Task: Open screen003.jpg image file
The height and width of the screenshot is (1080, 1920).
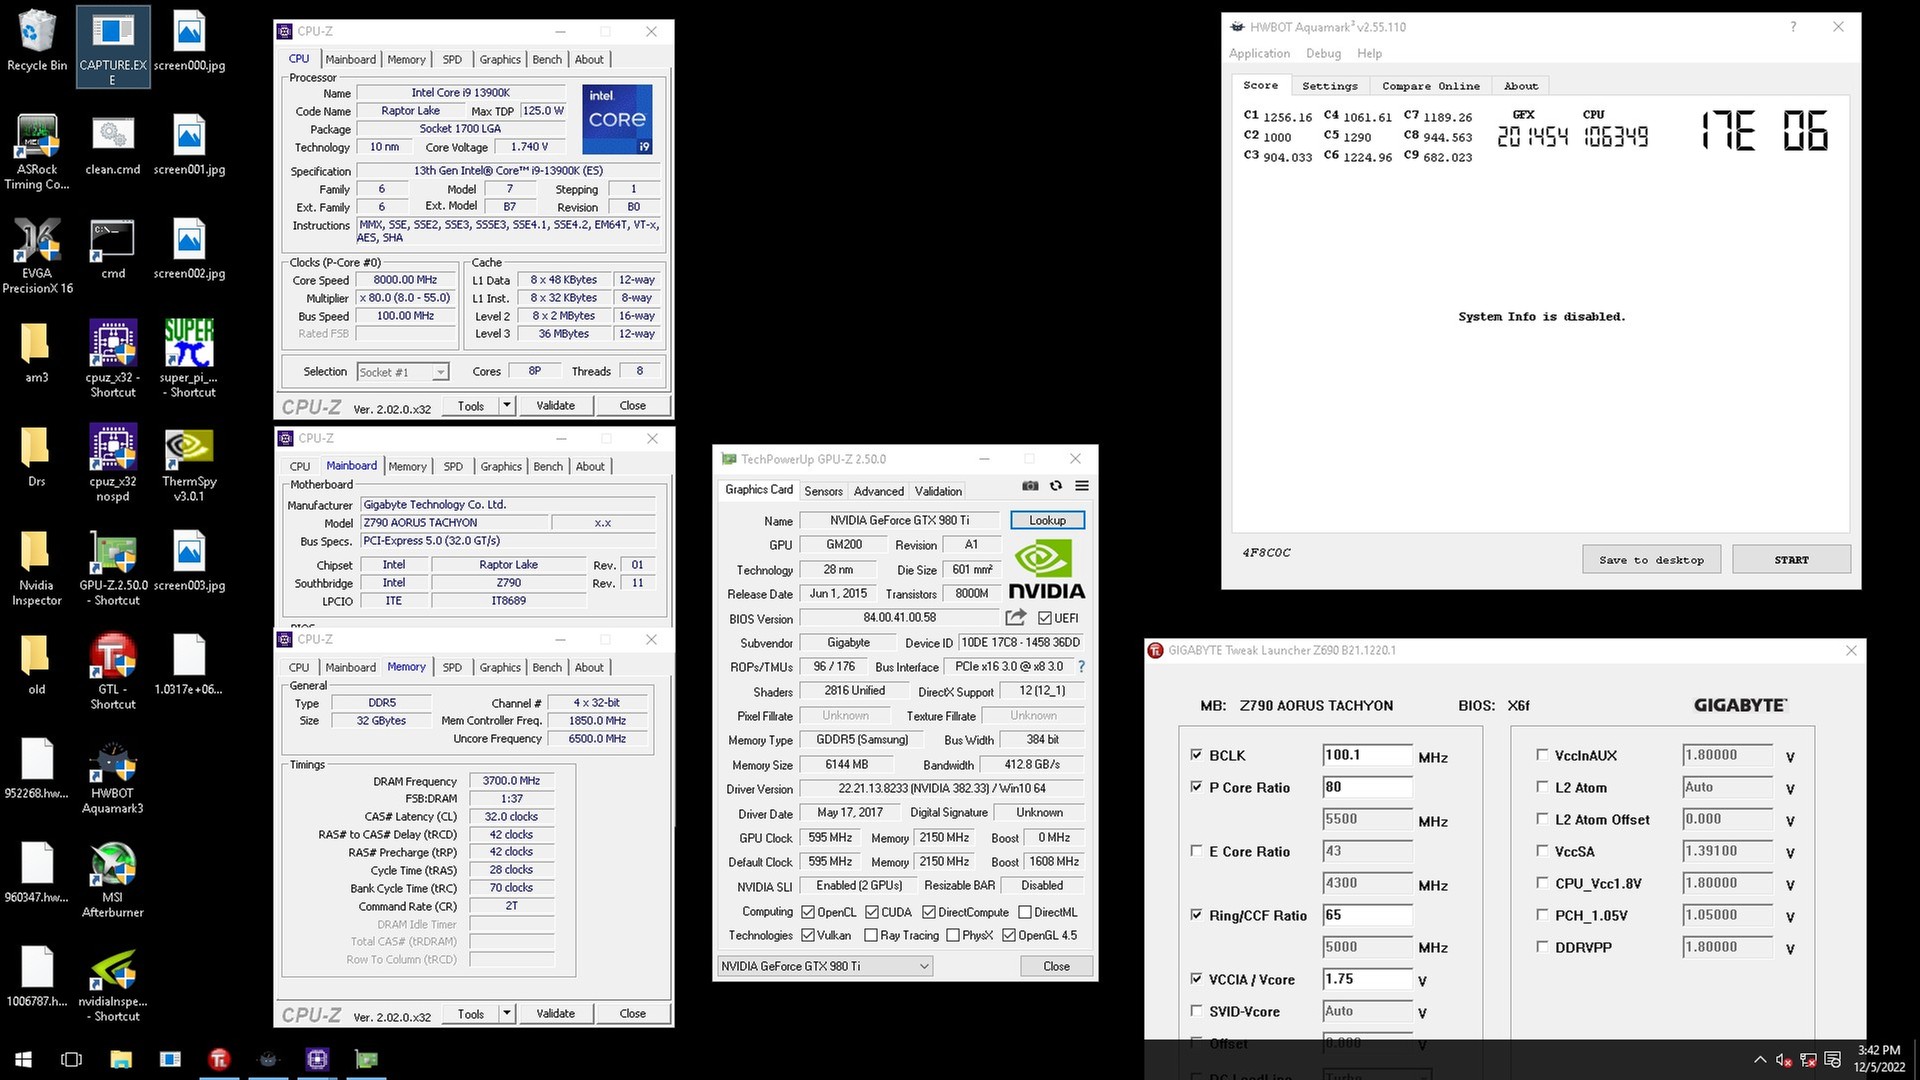Action: coord(189,562)
